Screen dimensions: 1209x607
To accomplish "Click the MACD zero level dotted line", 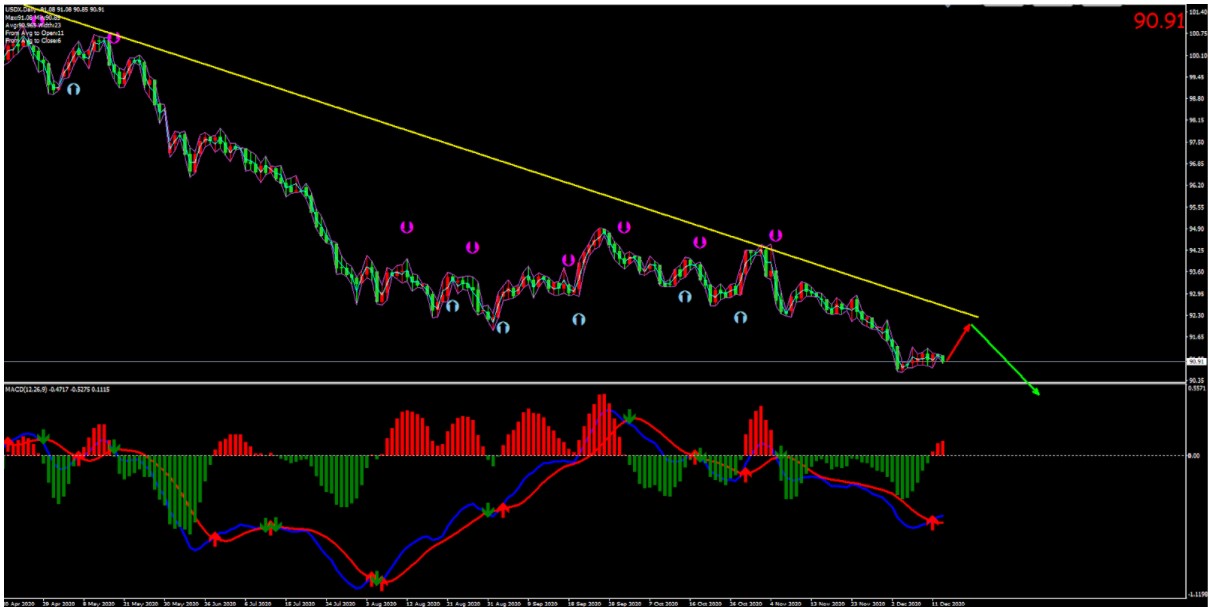I will pyautogui.click(x=1050, y=455).
